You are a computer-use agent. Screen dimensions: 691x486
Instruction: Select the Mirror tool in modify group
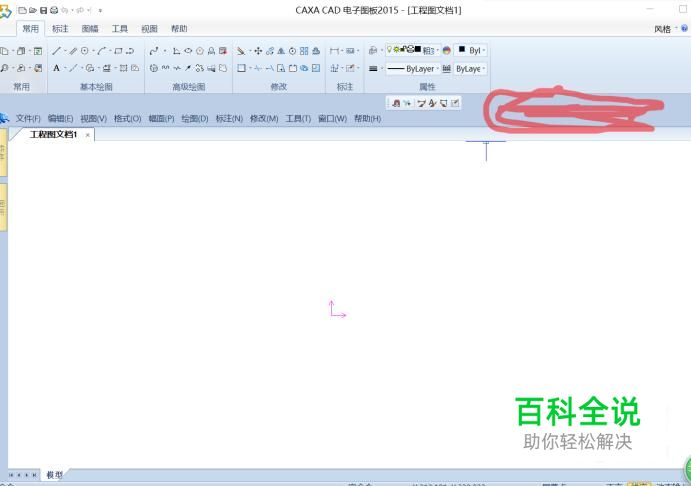(281, 51)
